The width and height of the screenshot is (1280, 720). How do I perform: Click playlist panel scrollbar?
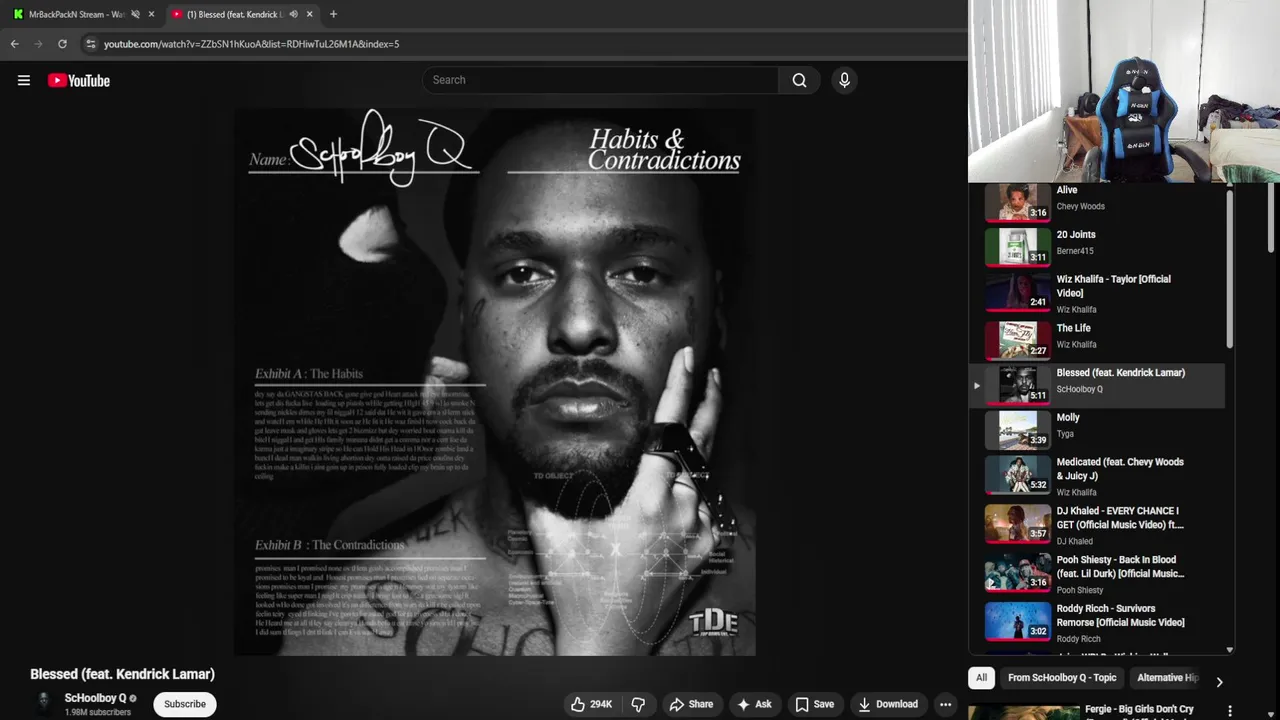tap(1230, 268)
